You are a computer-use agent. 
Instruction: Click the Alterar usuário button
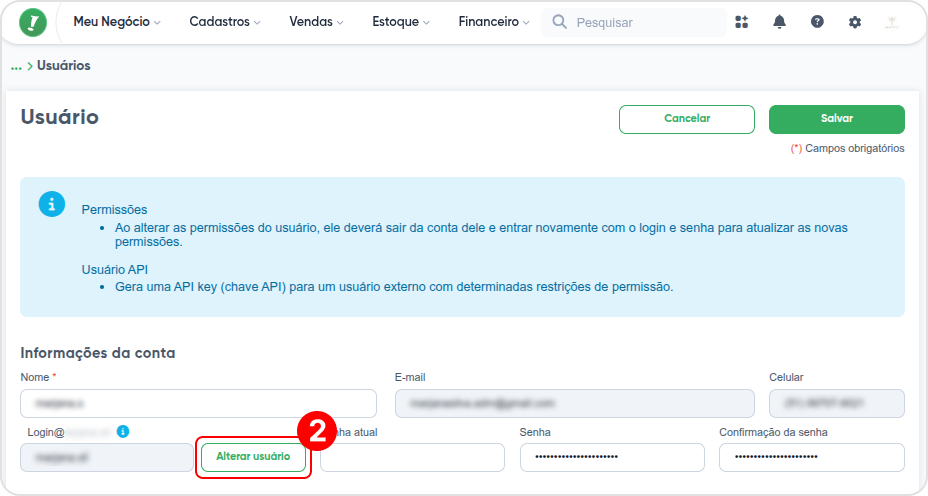pos(253,457)
